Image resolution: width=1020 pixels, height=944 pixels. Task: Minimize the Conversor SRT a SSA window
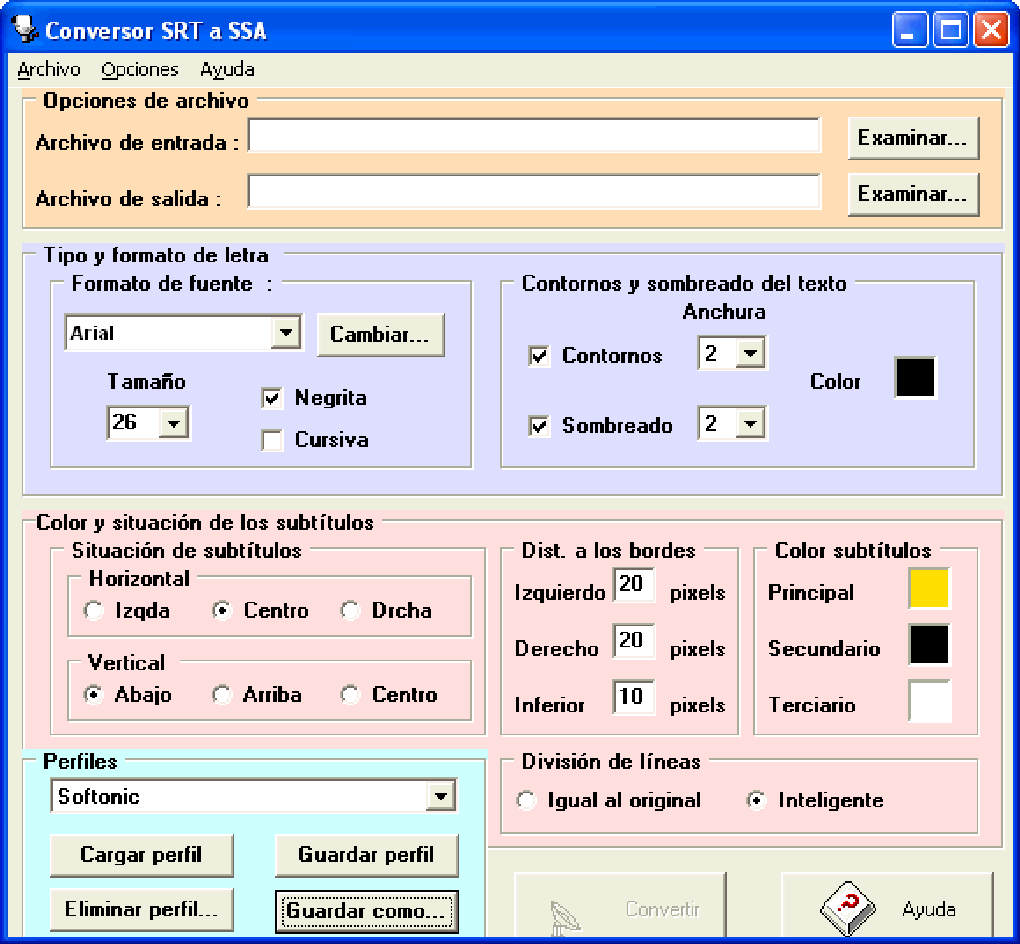tap(909, 30)
